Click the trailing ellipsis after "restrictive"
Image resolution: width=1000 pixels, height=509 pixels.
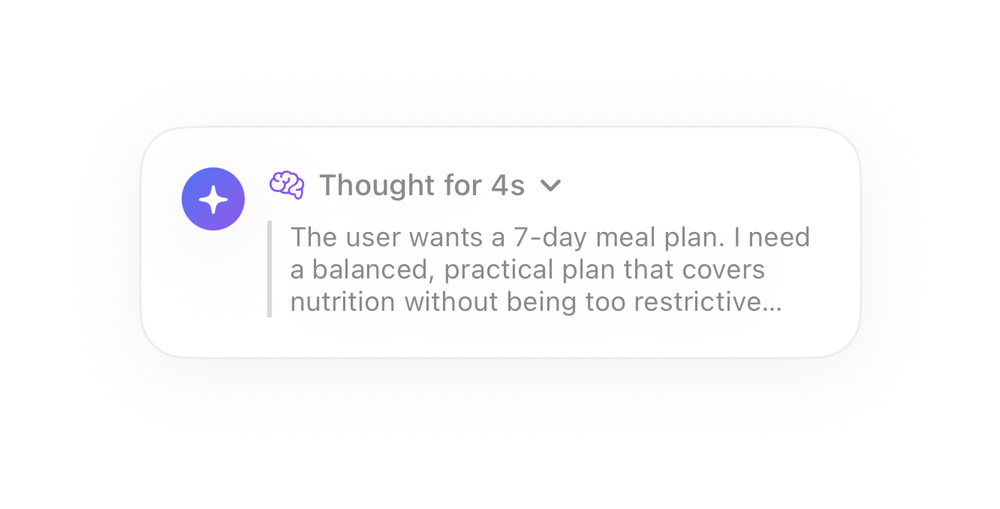coord(772,302)
